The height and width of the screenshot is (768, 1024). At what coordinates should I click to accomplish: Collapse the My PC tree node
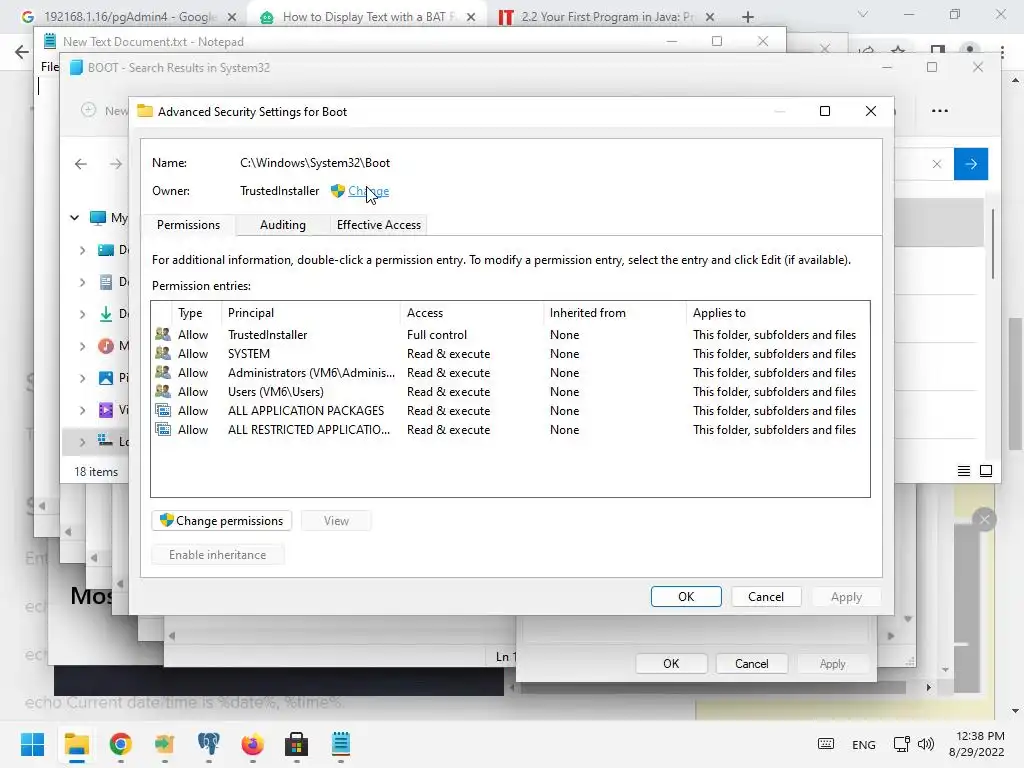(x=74, y=217)
